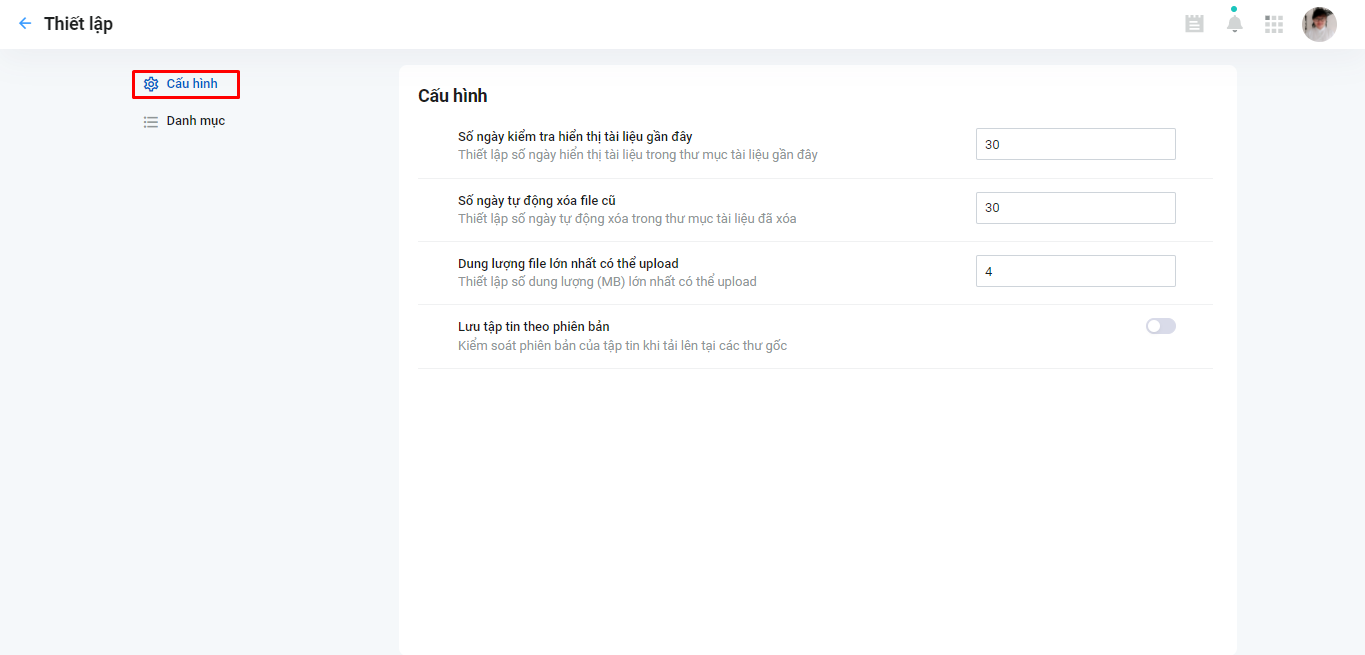Click description about thư mục tài liệu đã xóa
The height and width of the screenshot is (655, 1365).
click(627, 218)
